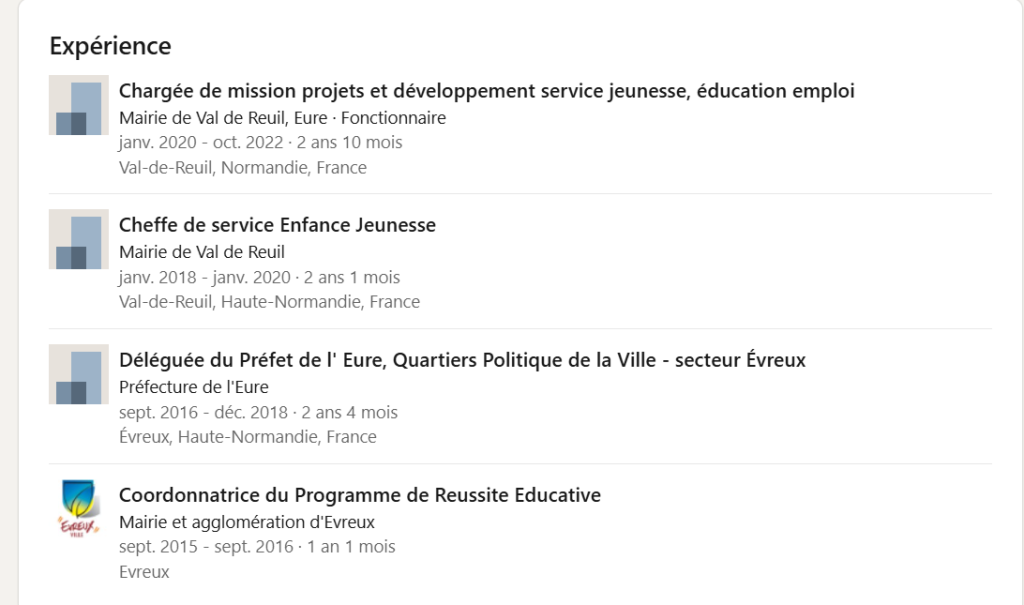This screenshot has width=1024, height=605.
Task: Click the logo beside Déléguée du Préfet entry
Action: [x=78, y=374]
